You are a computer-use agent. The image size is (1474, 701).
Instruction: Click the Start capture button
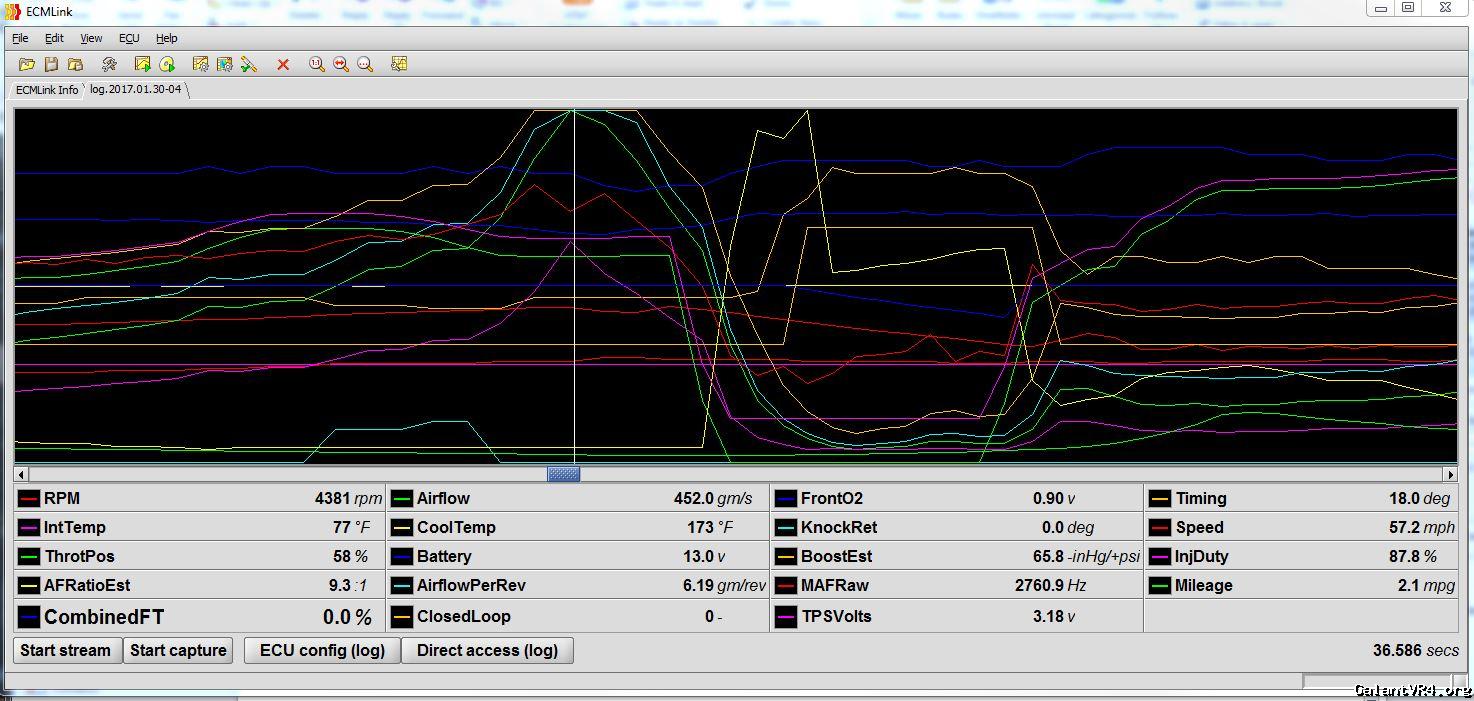click(x=178, y=650)
